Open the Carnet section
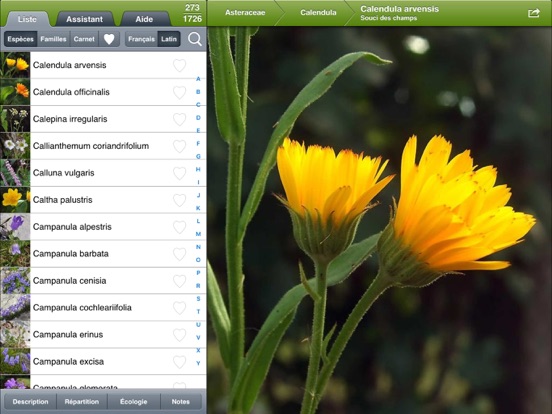This screenshot has height=414, width=552. (x=84, y=39)
